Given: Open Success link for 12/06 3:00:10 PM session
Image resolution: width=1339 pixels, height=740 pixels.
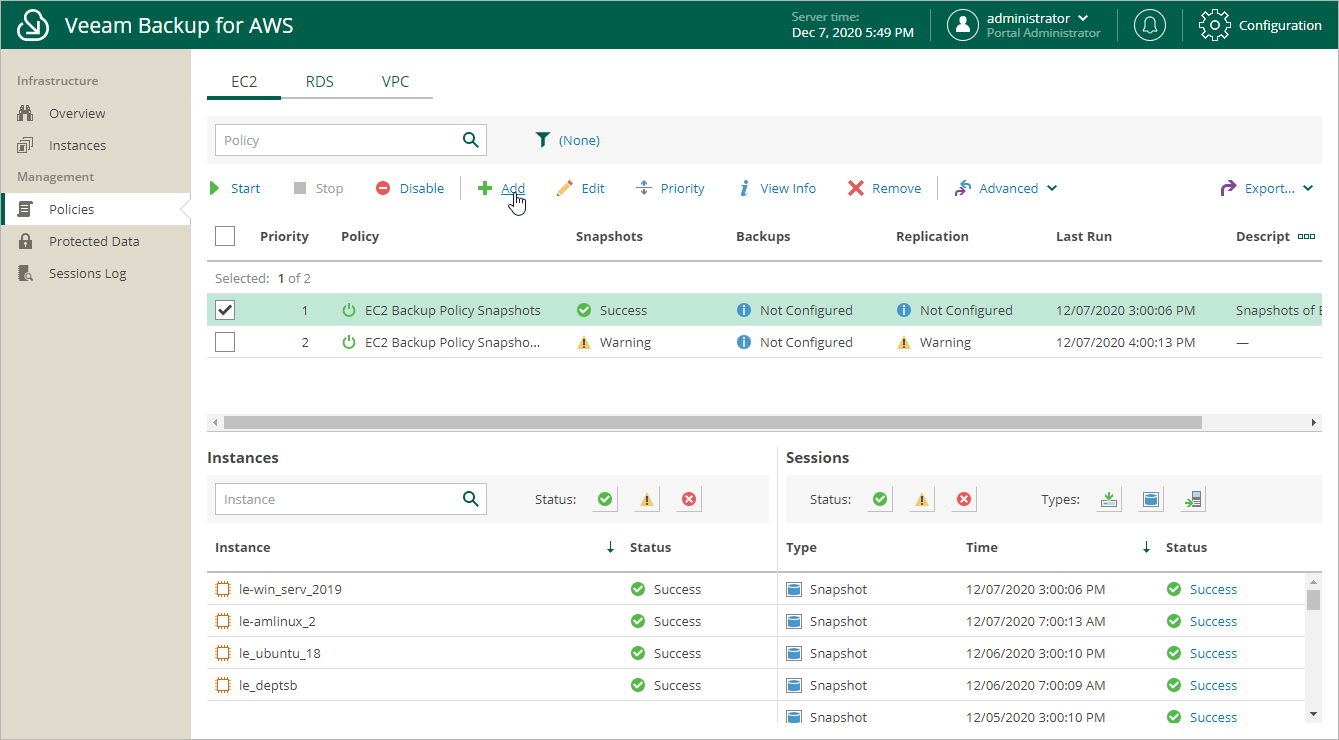Looking at the screenshot, I should (1213, 653).
